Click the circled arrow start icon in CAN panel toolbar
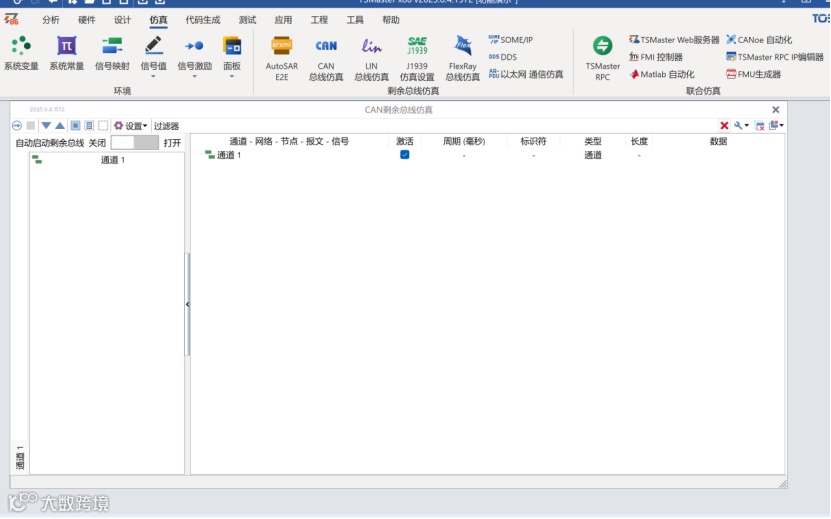 click(x=17, y=126)
